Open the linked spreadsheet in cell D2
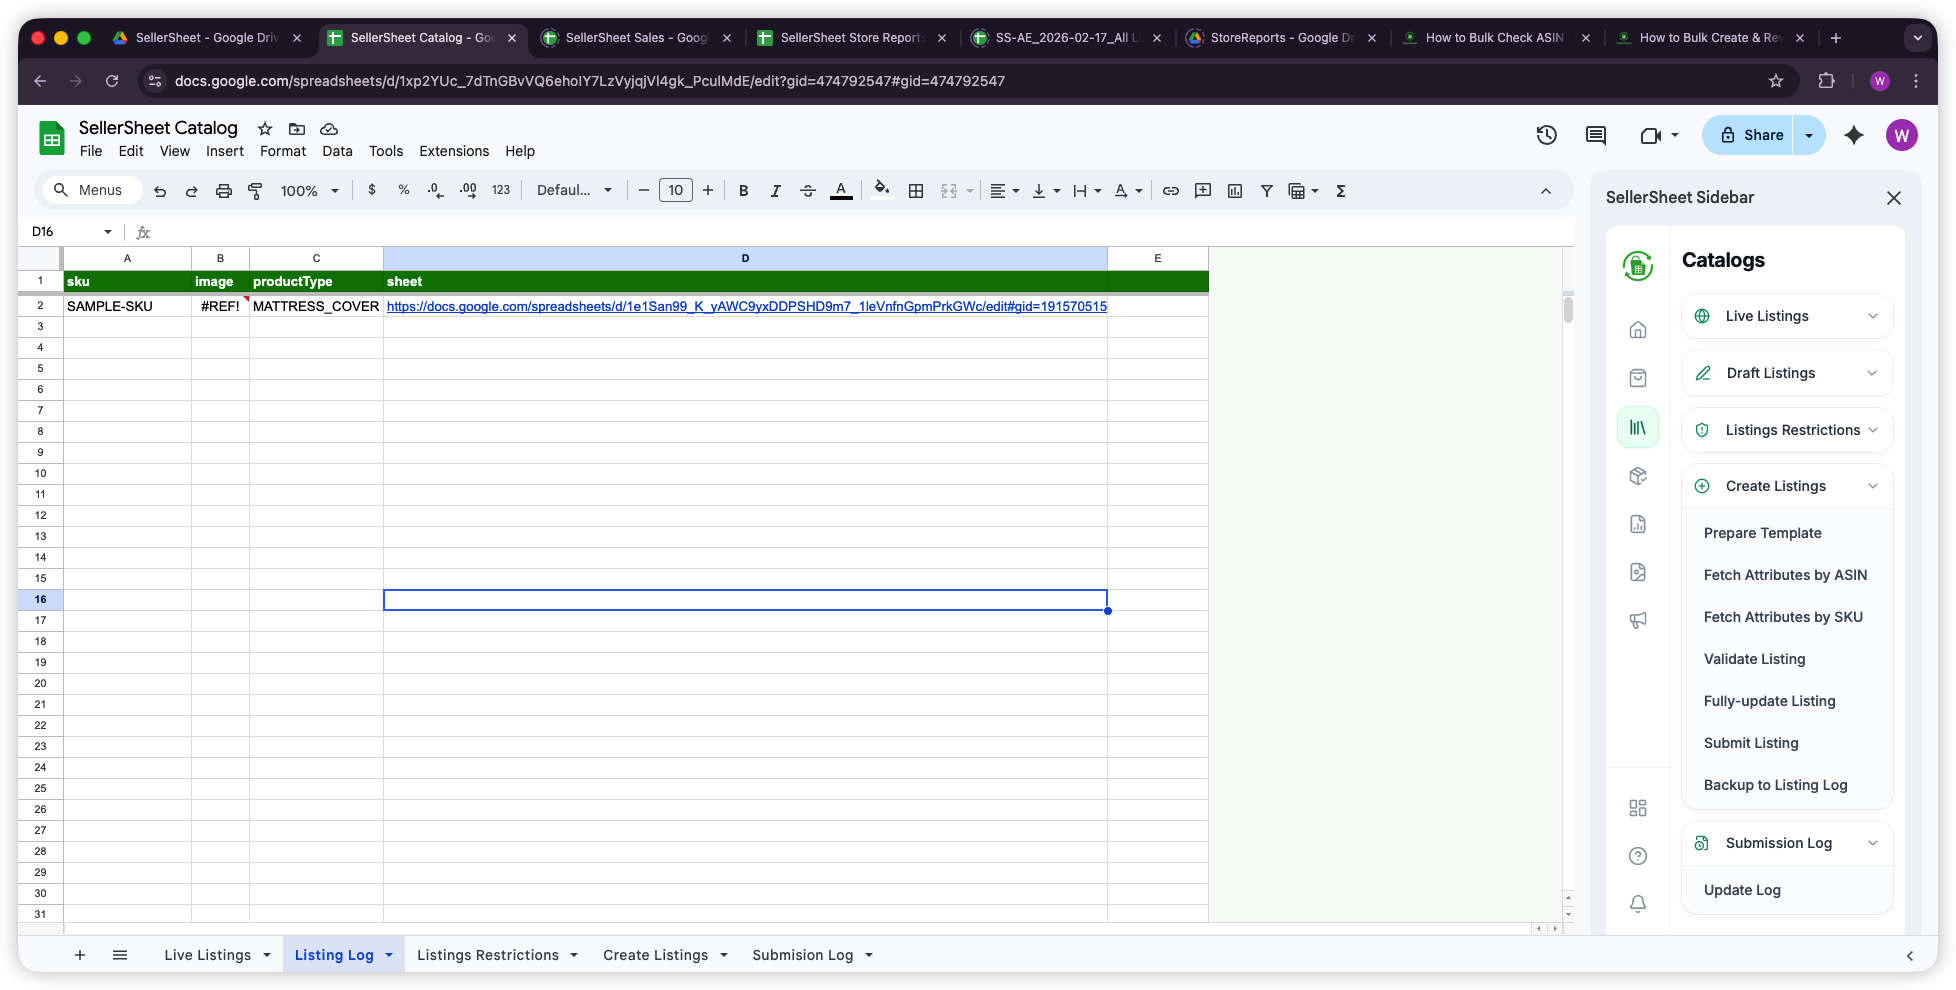 [x=745, y=306]
